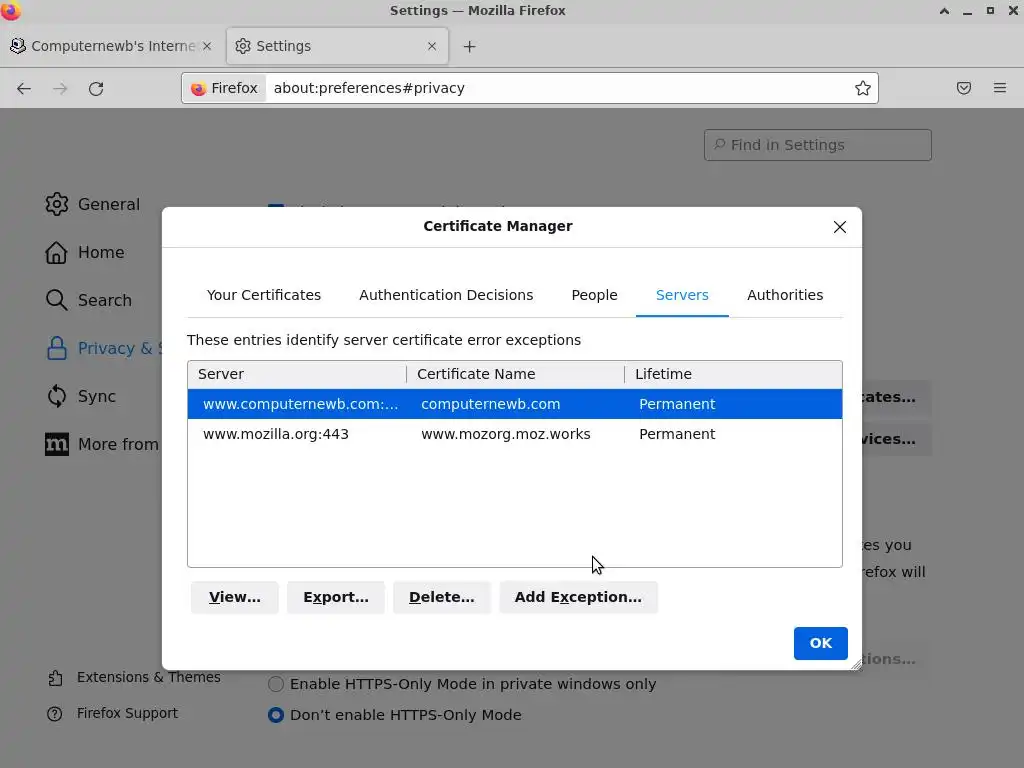Select the www.computernewb.com server row
The image size is (1024, 768).
point(515,404)
